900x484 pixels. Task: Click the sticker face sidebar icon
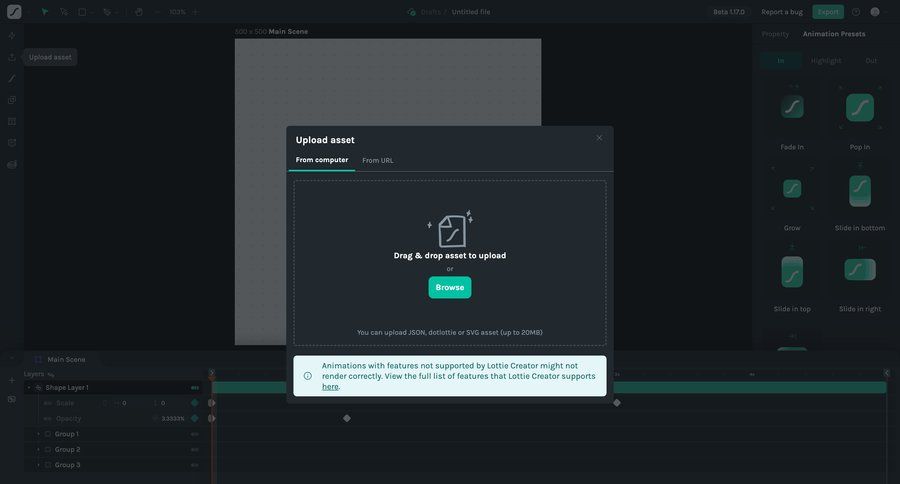[x=11, y=143]
